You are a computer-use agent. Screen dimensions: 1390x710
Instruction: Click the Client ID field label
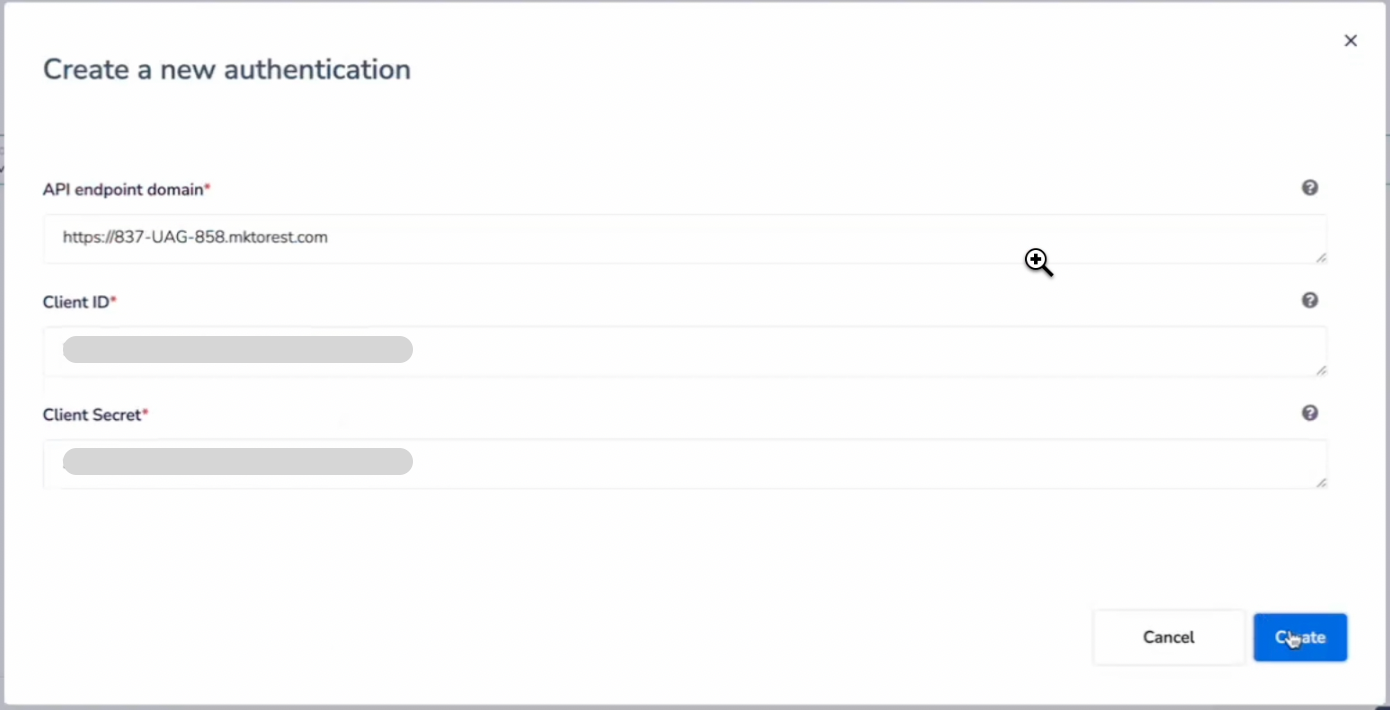pos(76,302)
